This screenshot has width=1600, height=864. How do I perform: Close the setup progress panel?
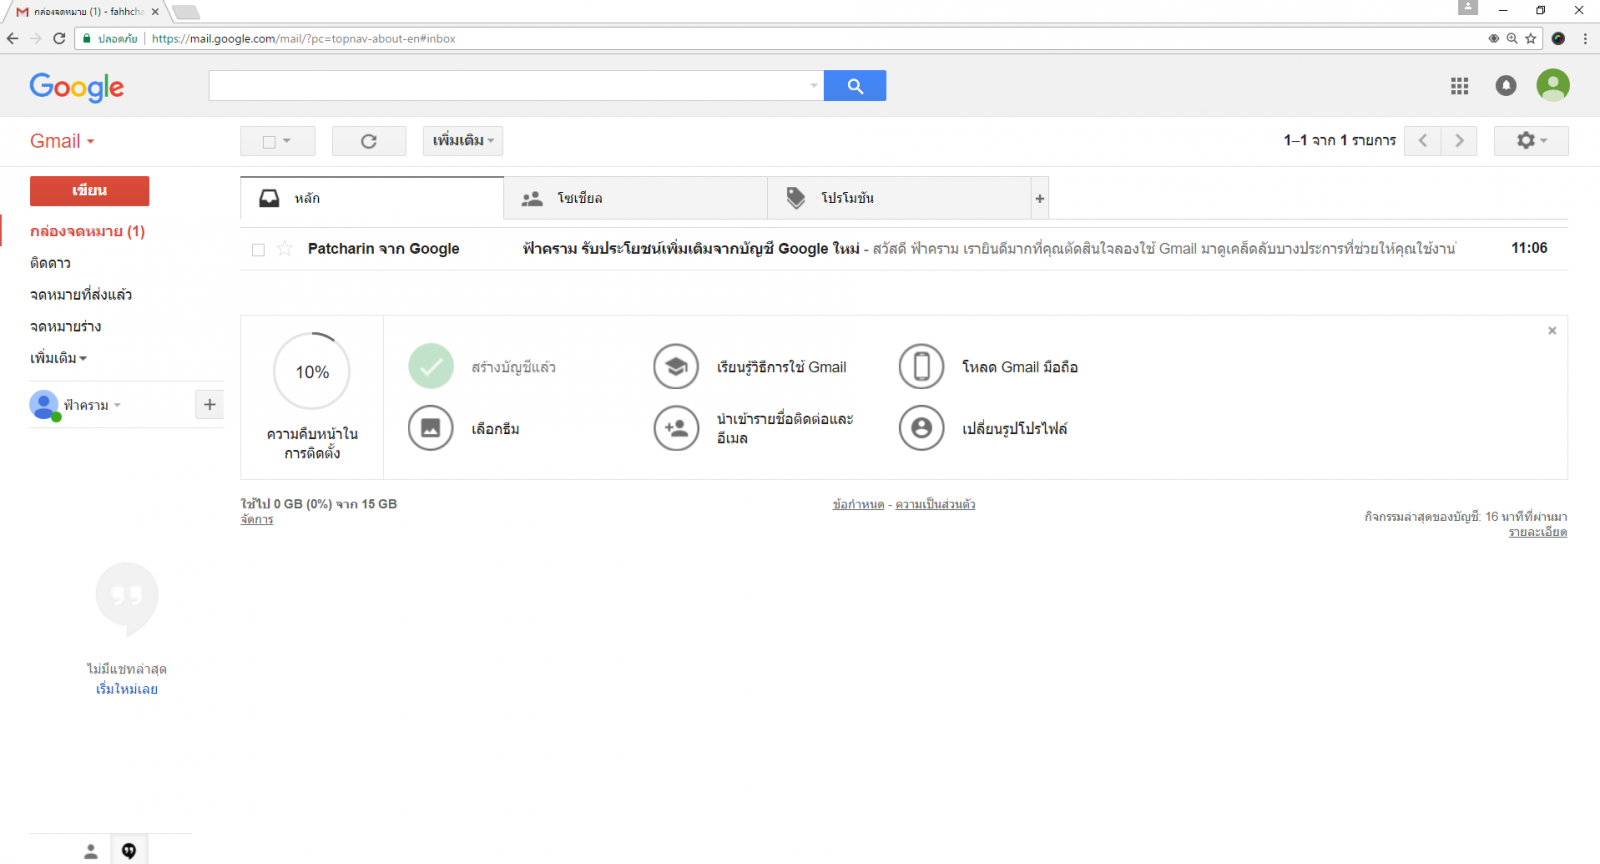1552,330
